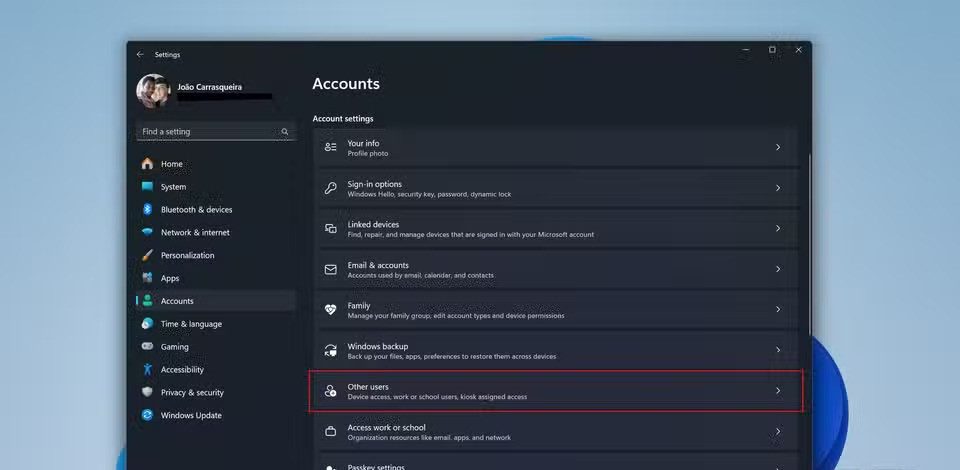Minimize the Settings window

(x=746, y=50)
